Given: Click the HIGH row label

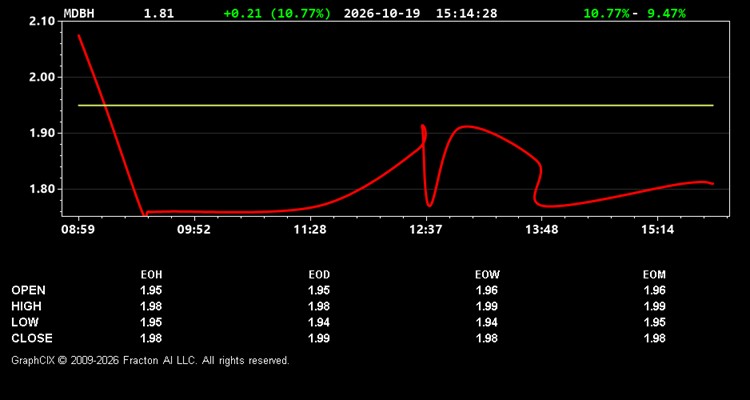Looking at the screenshot, I should (26, 306).
